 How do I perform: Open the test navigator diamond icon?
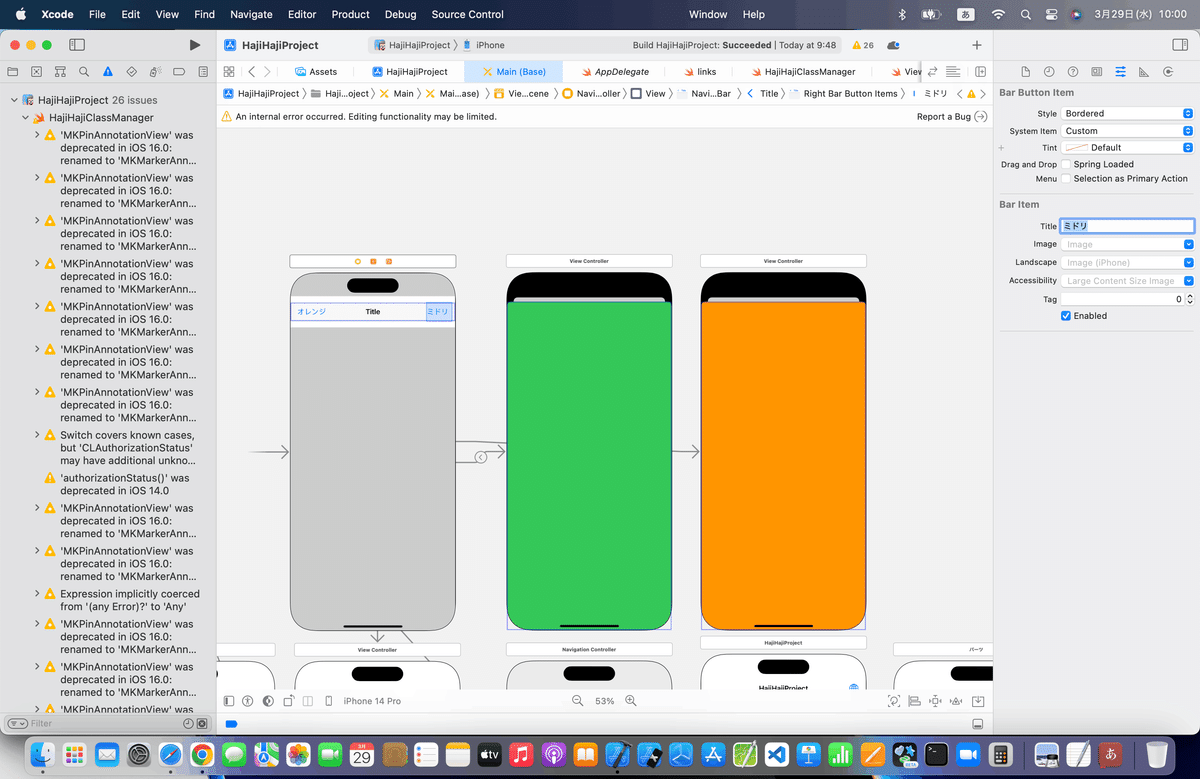(x=133, y=72)
